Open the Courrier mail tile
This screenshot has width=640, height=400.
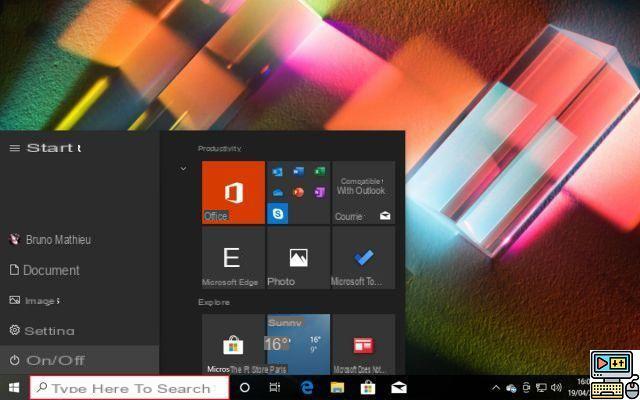pyautogui.click(x=364, y=192)
